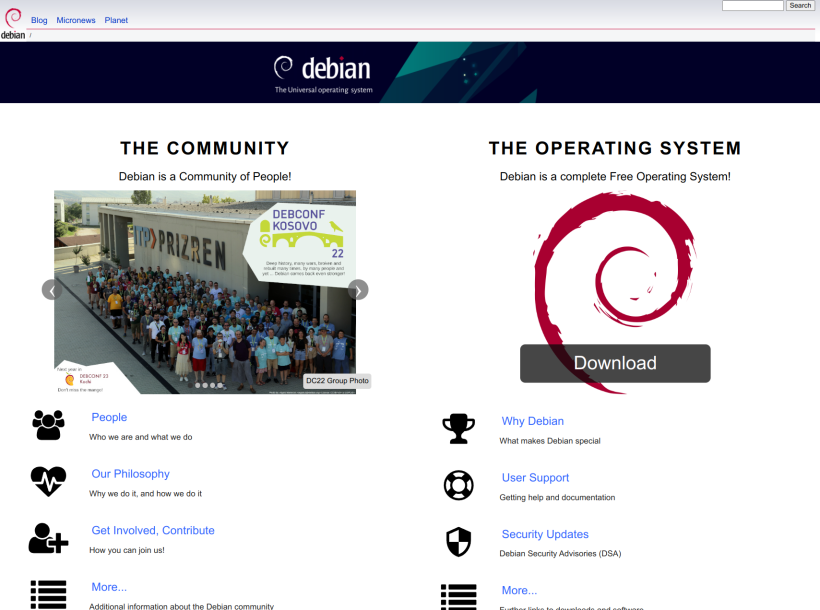Show next carousel photo with right arrow
The width and height of the screenshot is (820, 610).
tap(358, 290)
